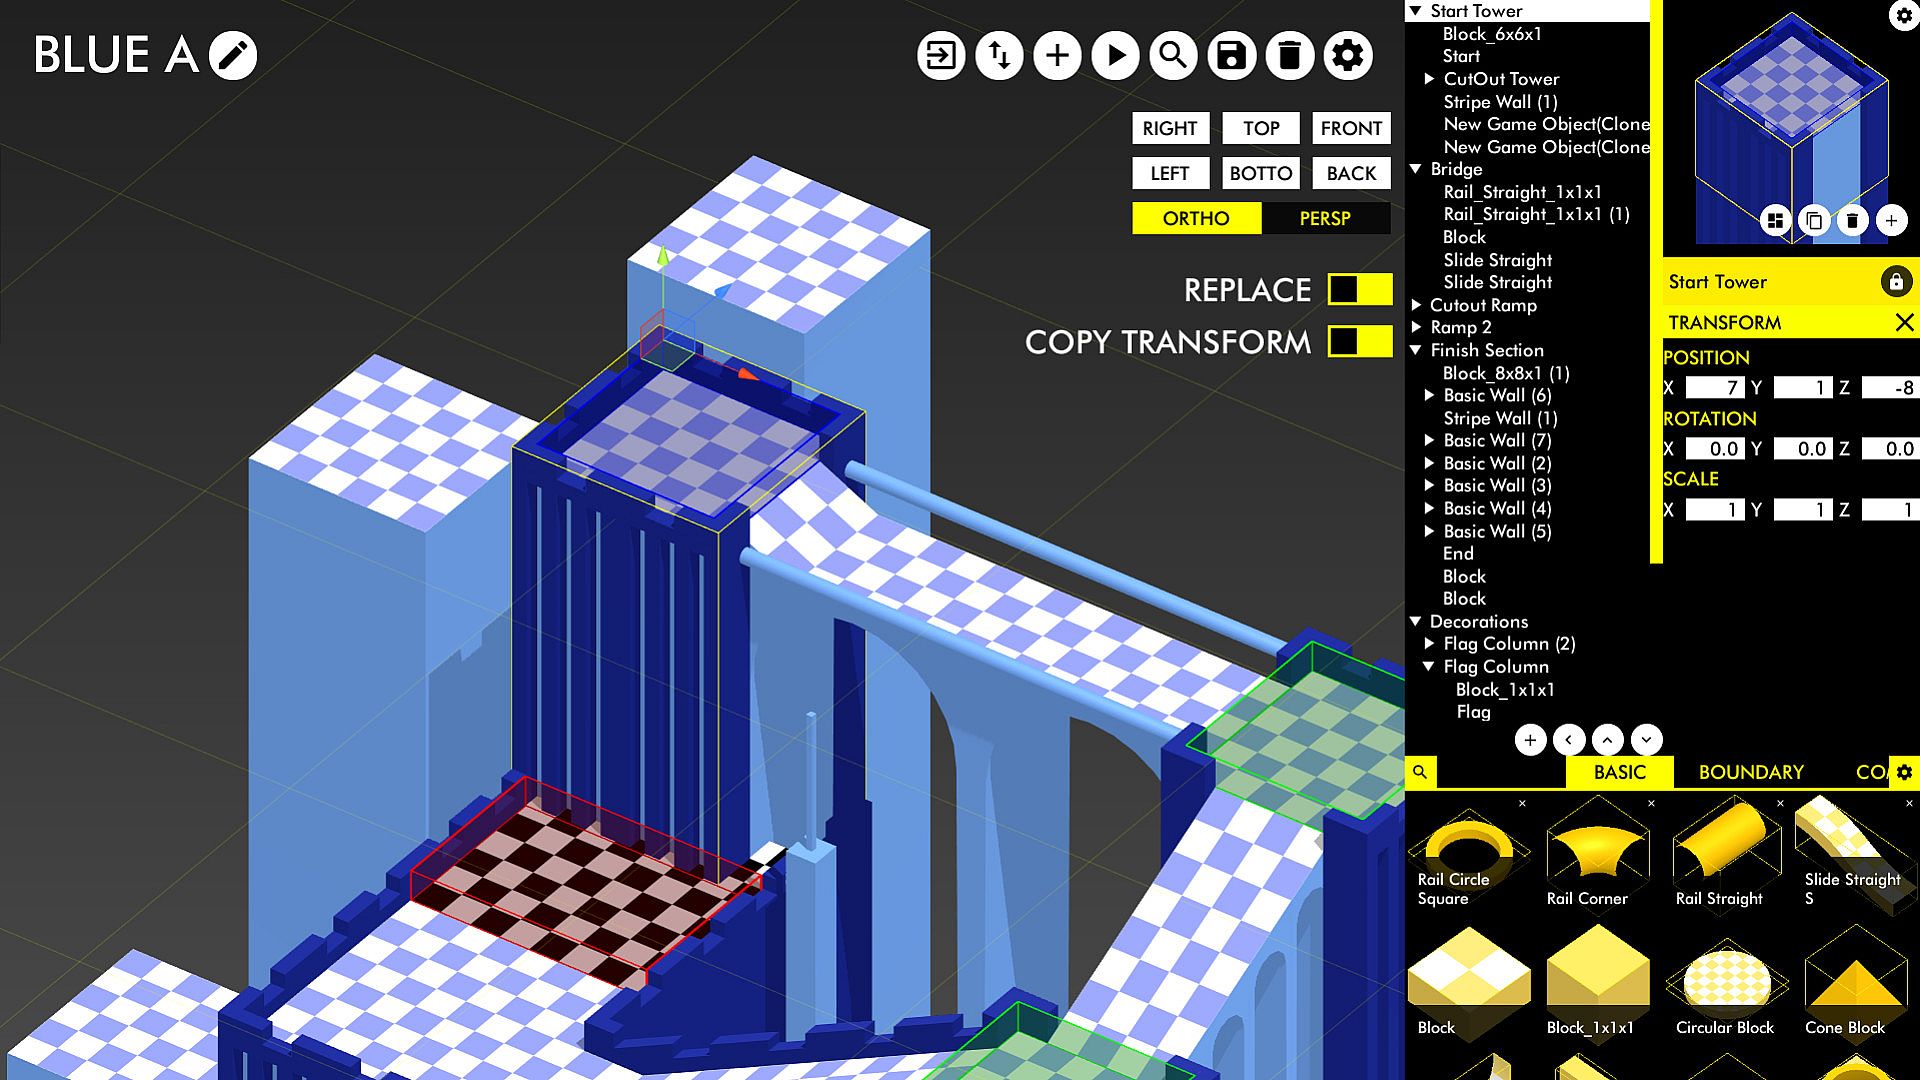Duplicate the Start Tower via copy icon
1920x1080 pixels.
1814,220
